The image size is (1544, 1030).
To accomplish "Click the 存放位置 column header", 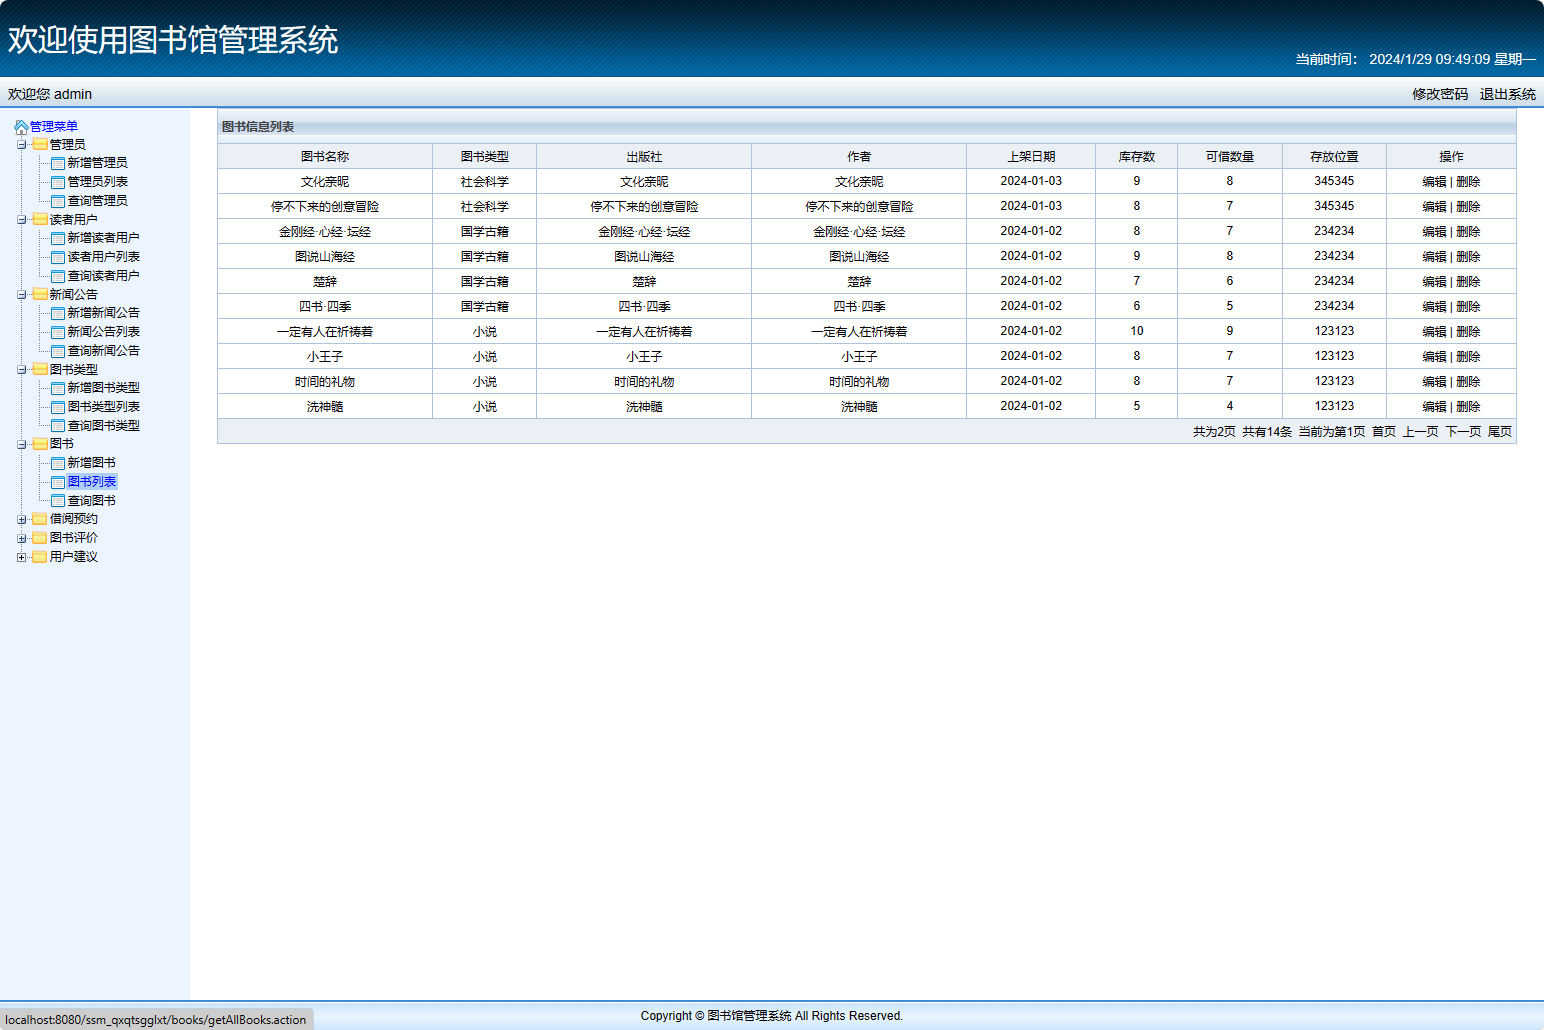I will click(x=1334, y=157).
